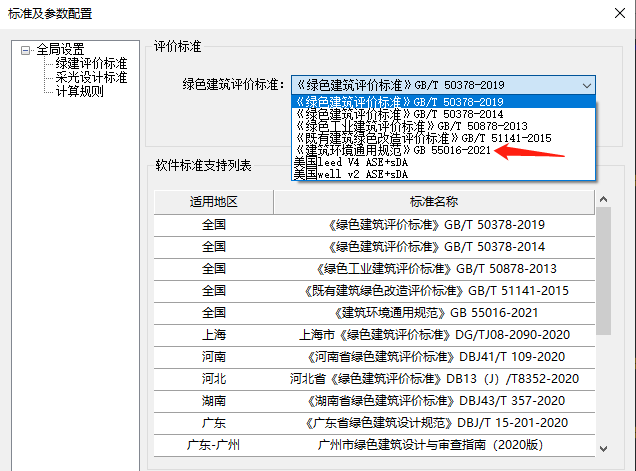Choose 美国leed V4 ASE+sDA option
Screen dimensions: 636x471
(443, 162)
